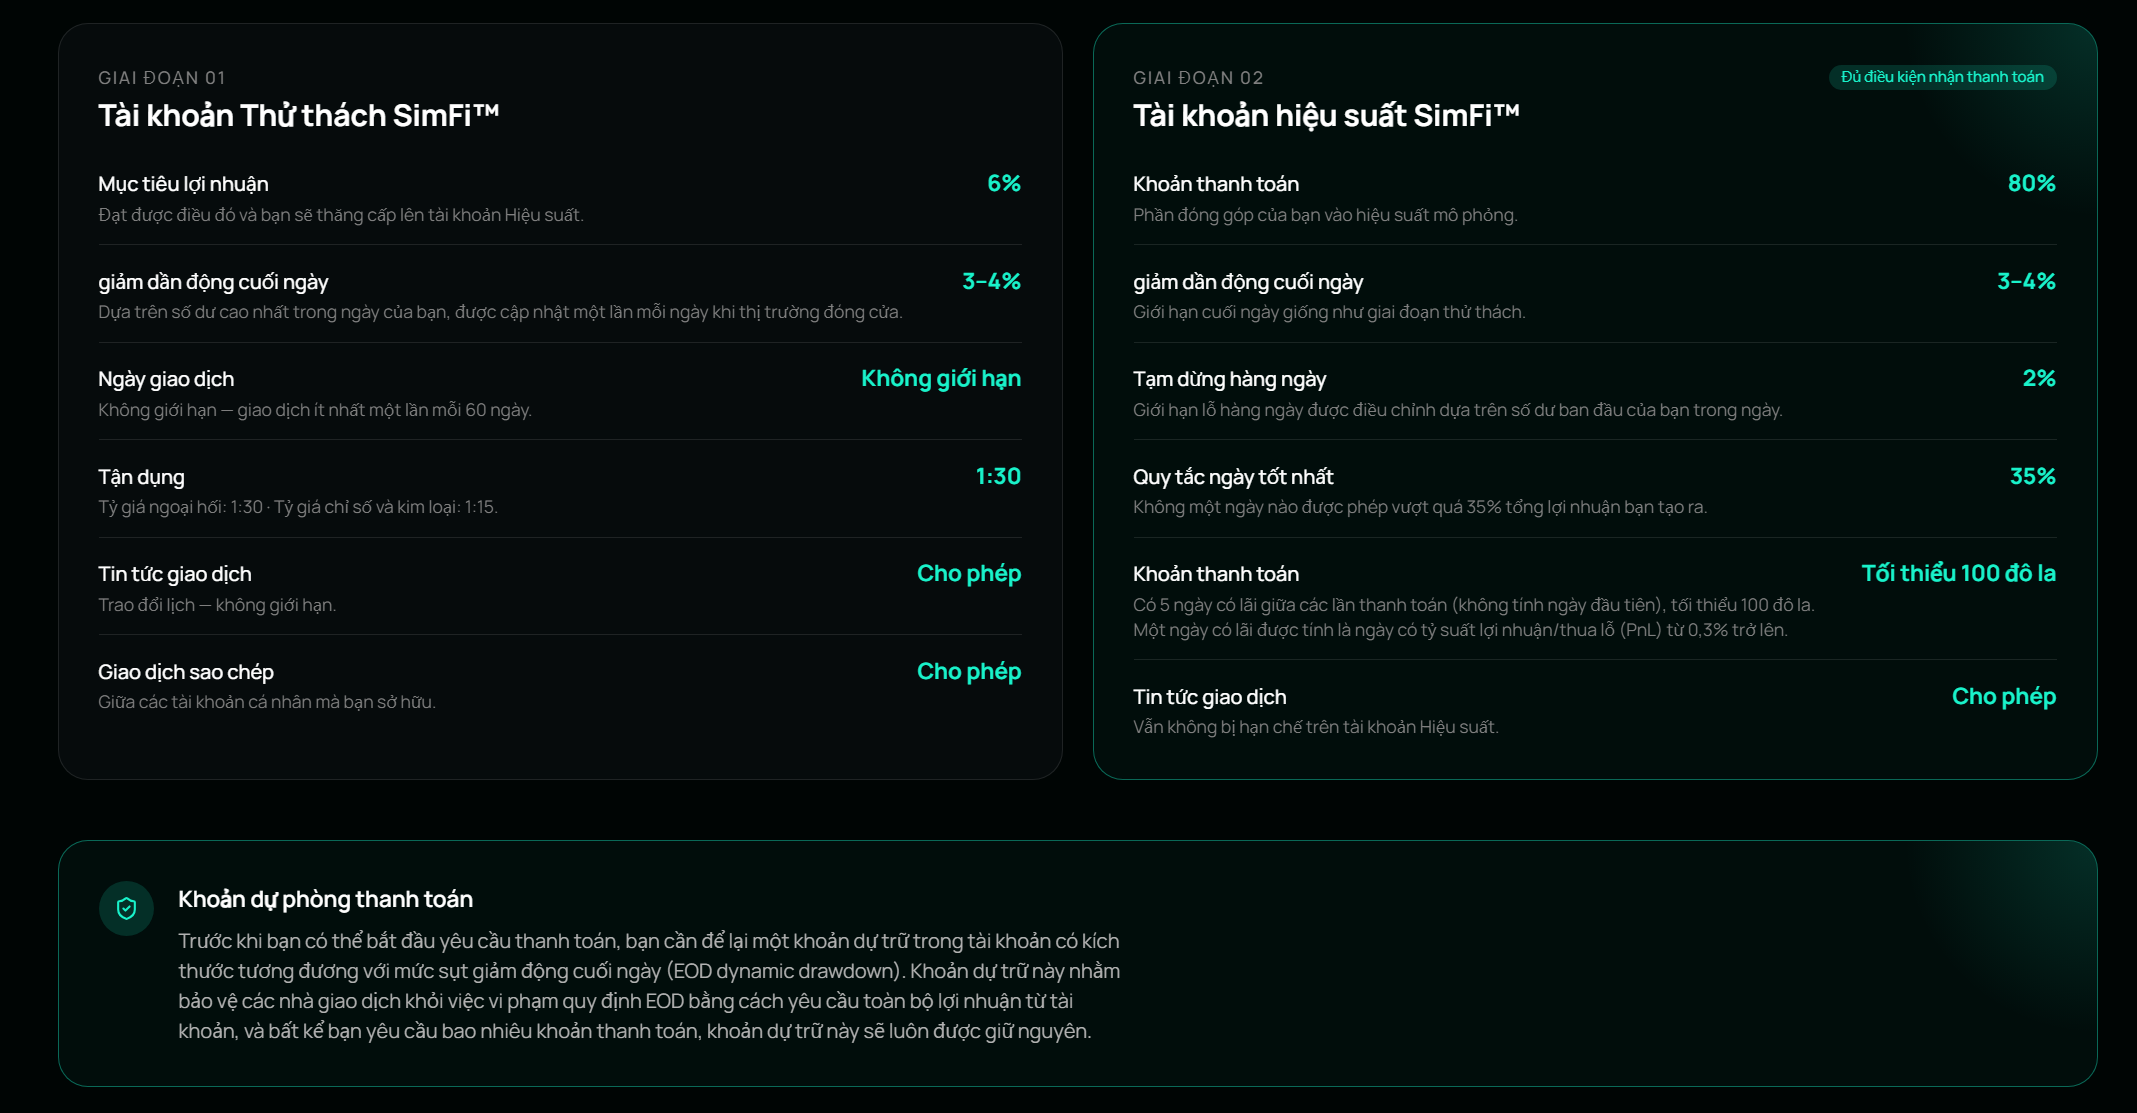The width and height of the screenshot is (2137, 1113).
Task: Click the Mục tiêu lợi nhuận row label
Action: (183, 184)
